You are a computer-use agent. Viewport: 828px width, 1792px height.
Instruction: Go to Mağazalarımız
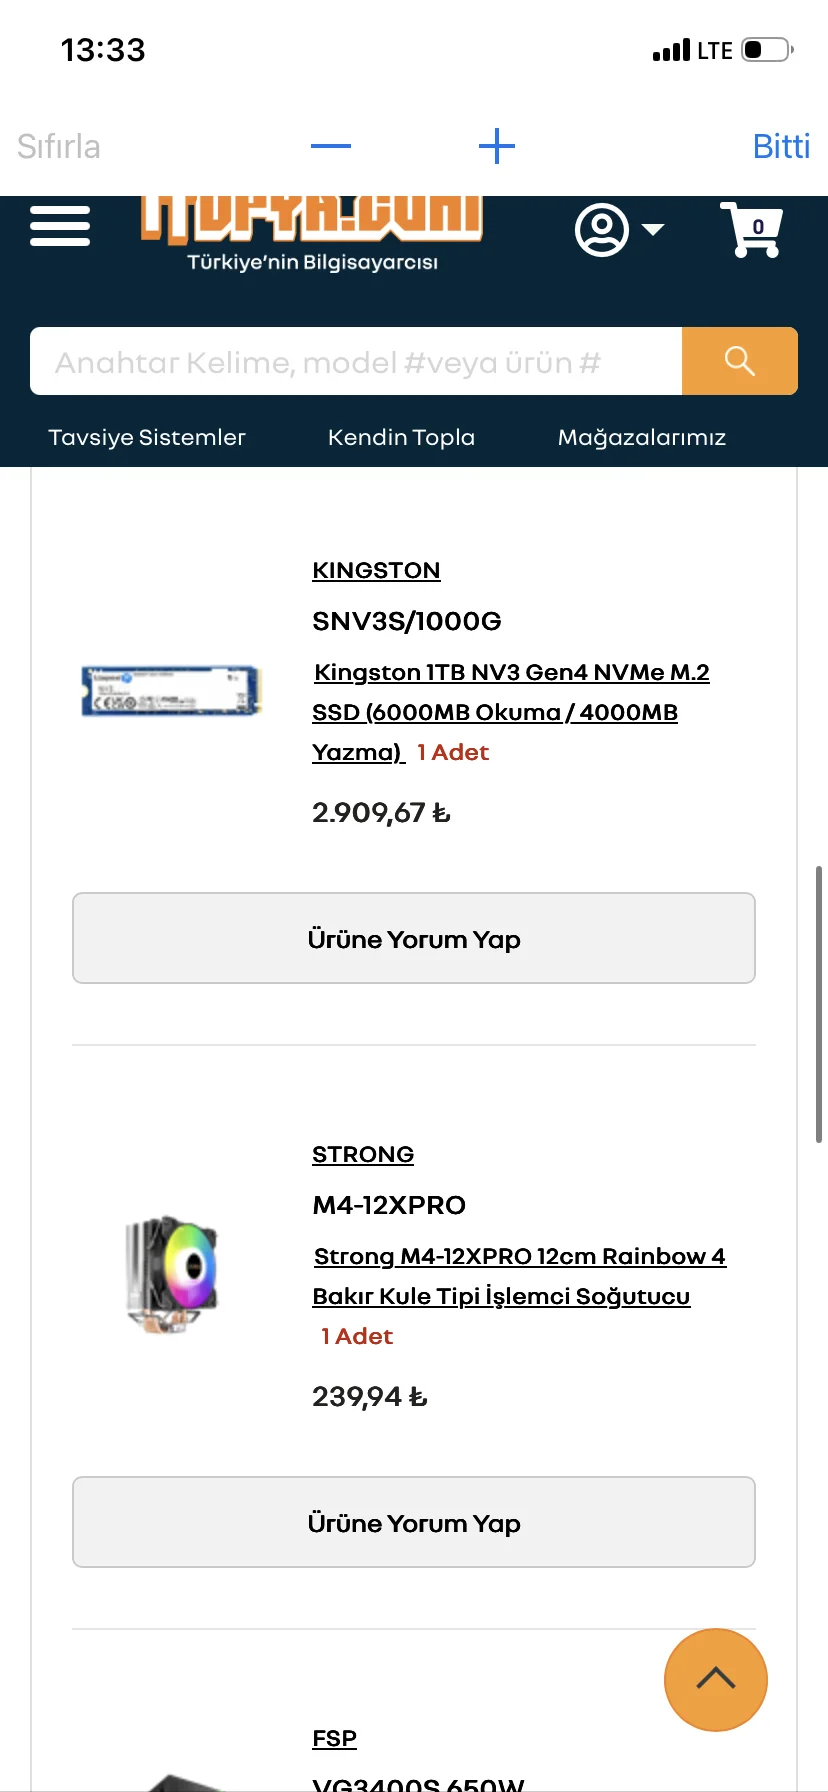pyautogui.click(x=641, y=437)
